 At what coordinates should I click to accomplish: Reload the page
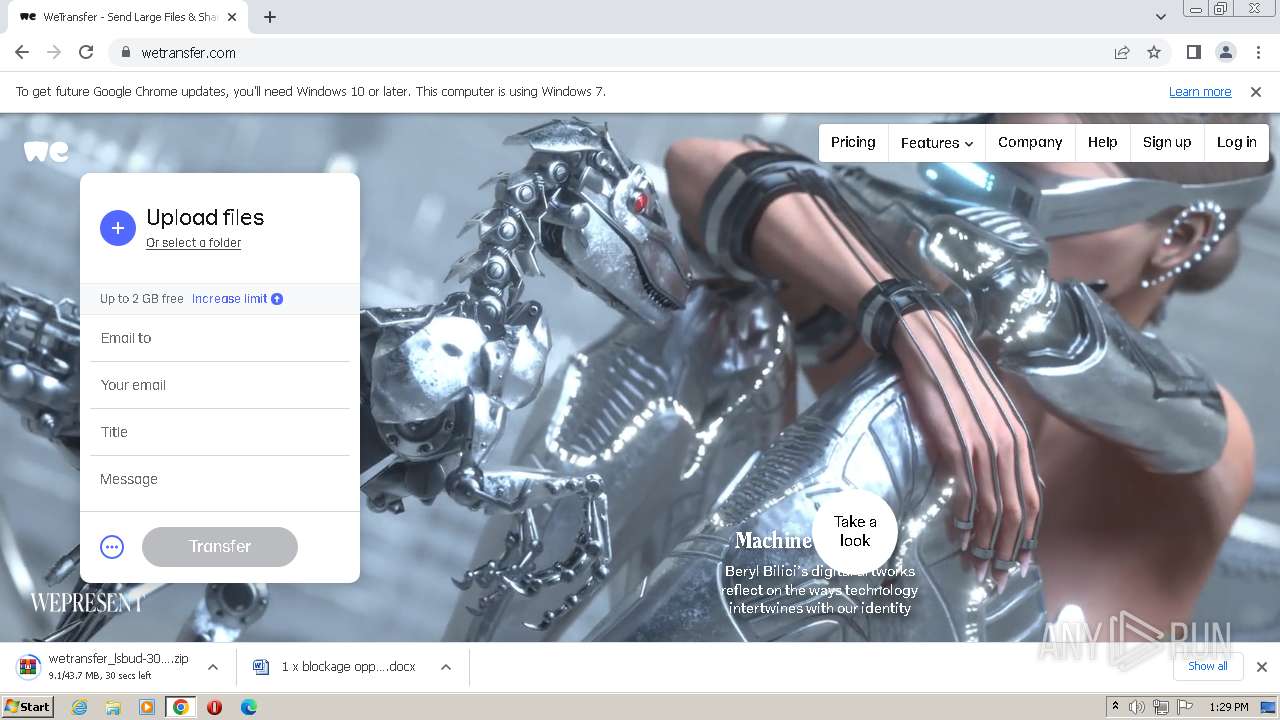86,52
